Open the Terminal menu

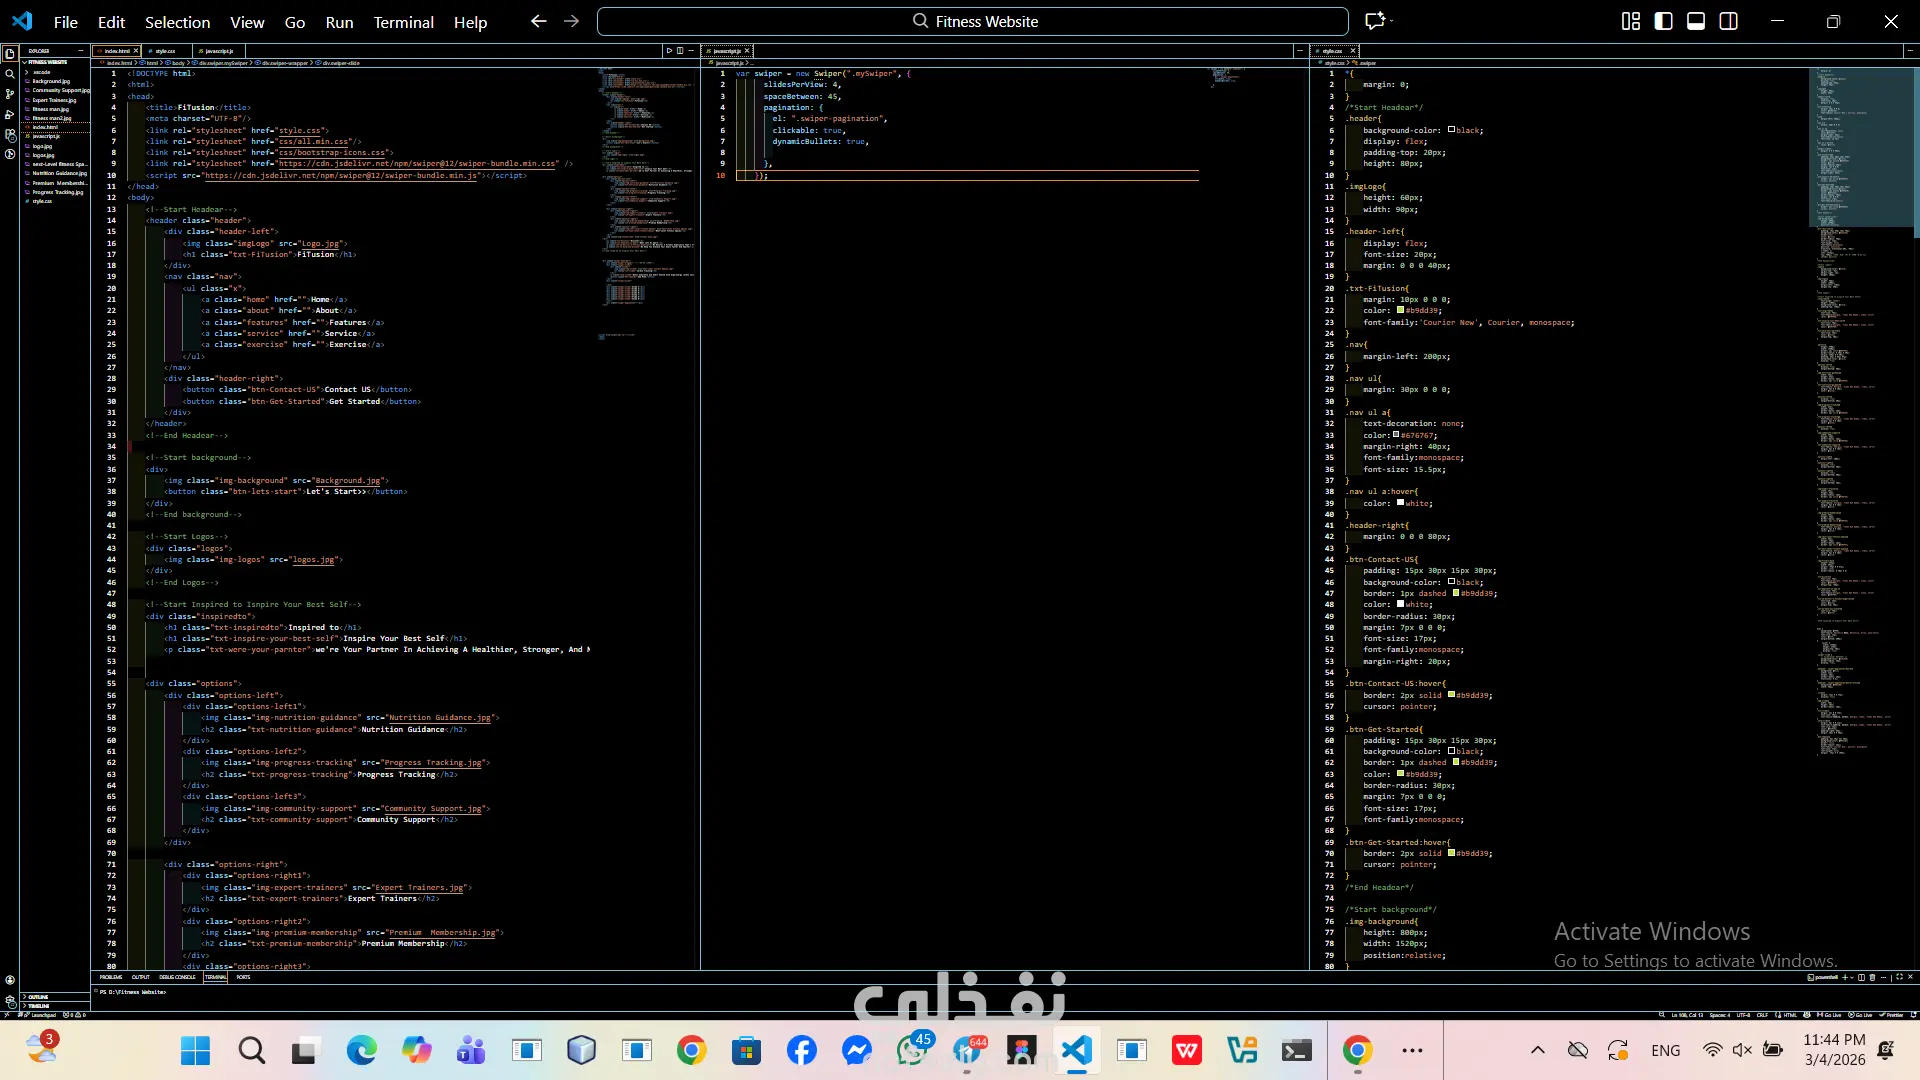point(403,22)
